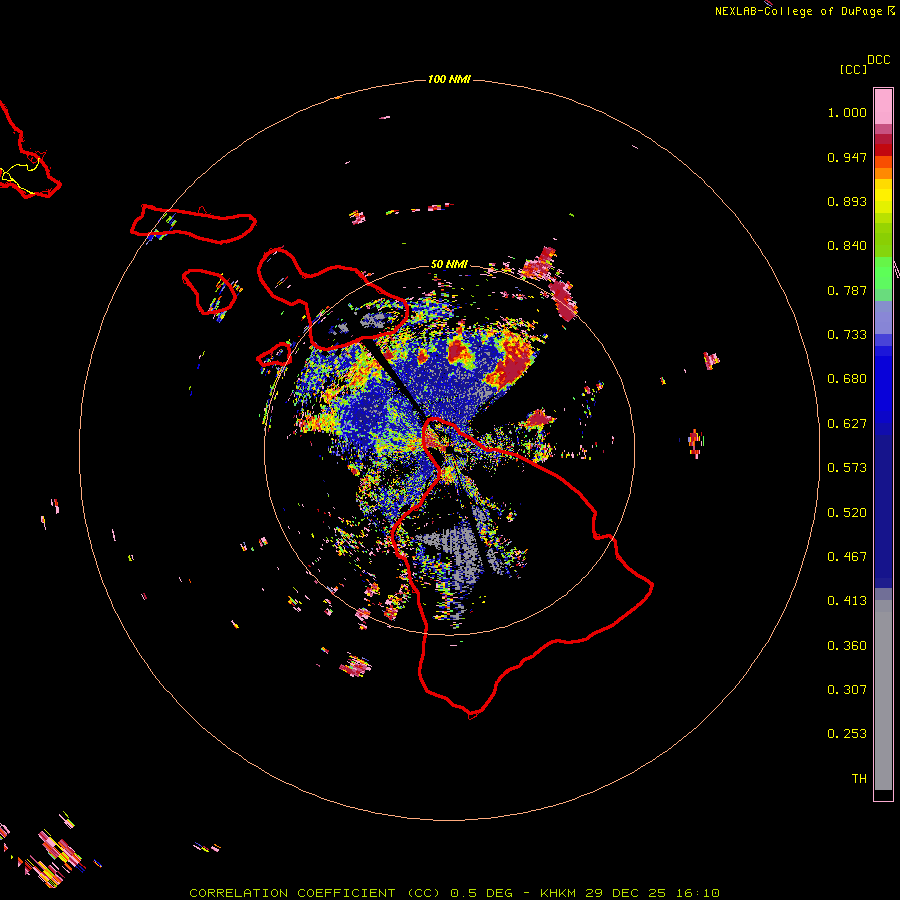Click the TH threshold label

click(x=859, y=779)
